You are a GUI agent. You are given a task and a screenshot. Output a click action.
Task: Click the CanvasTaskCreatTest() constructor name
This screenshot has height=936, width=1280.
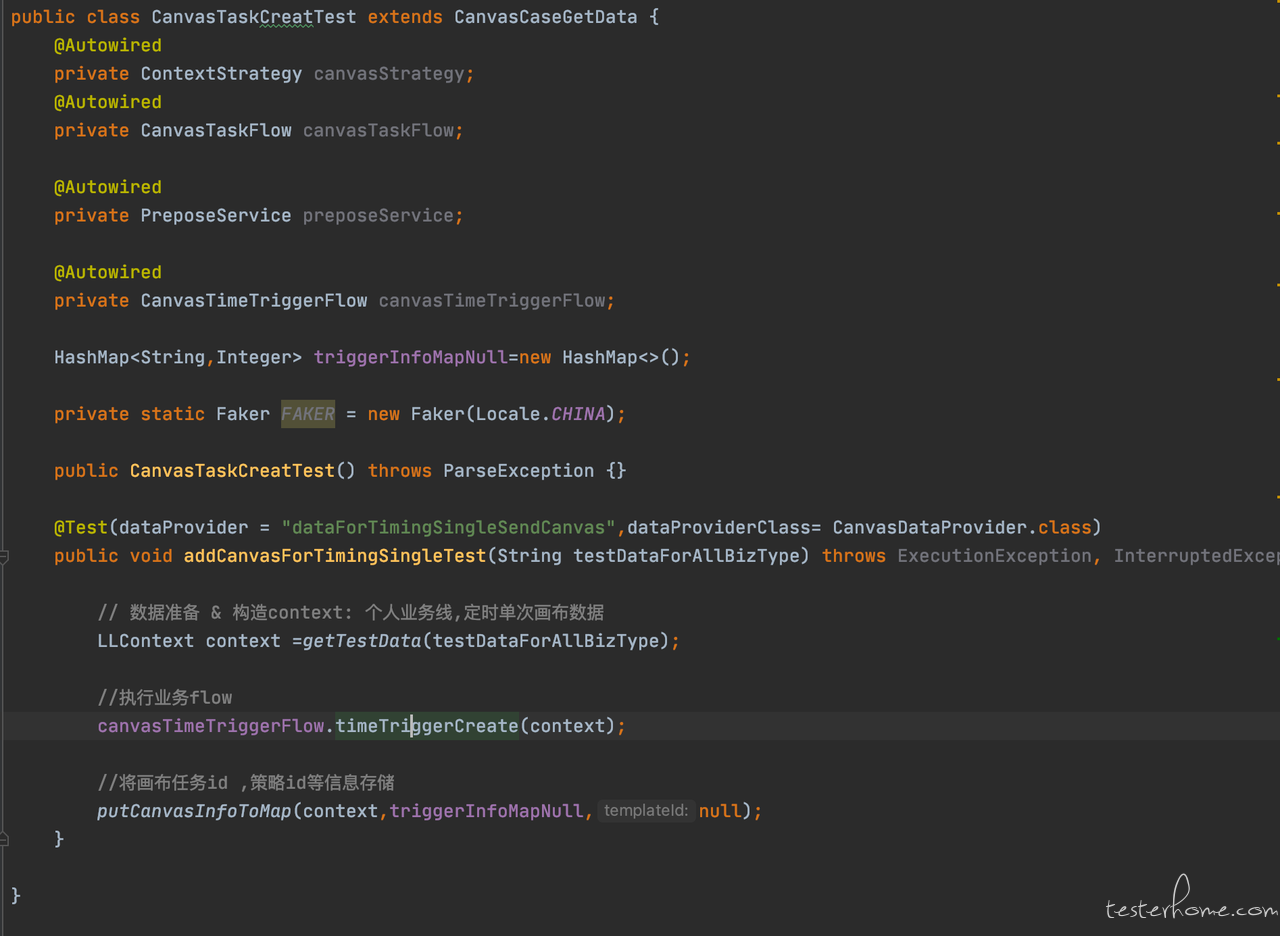coord(232,471)
